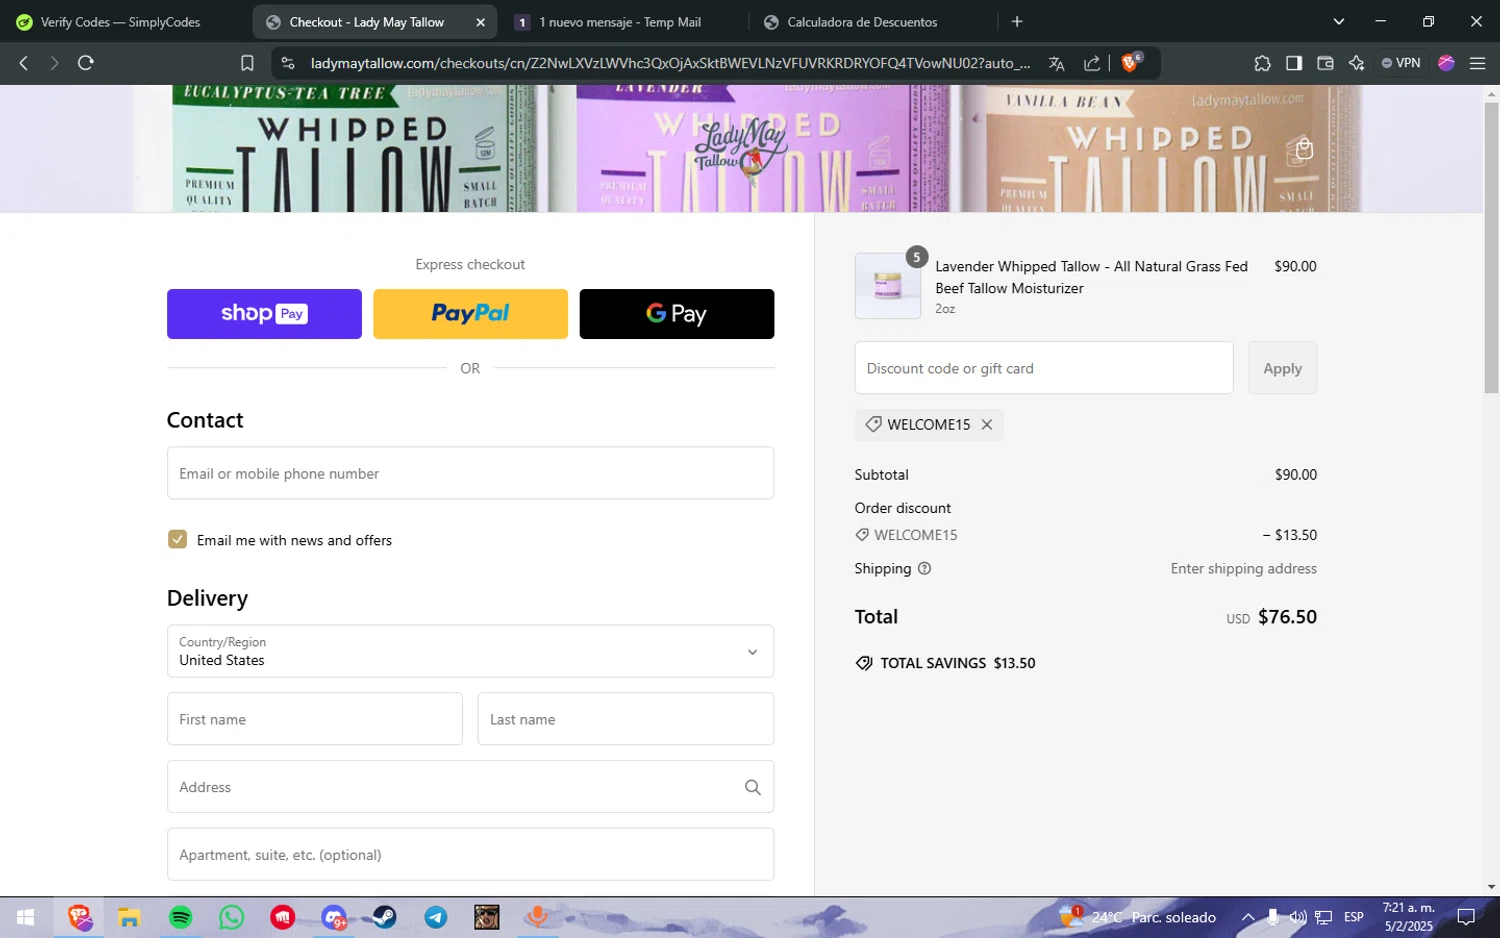Go forward in browser history
Viewport: 1500px width, 938px height.
(54, 63)
